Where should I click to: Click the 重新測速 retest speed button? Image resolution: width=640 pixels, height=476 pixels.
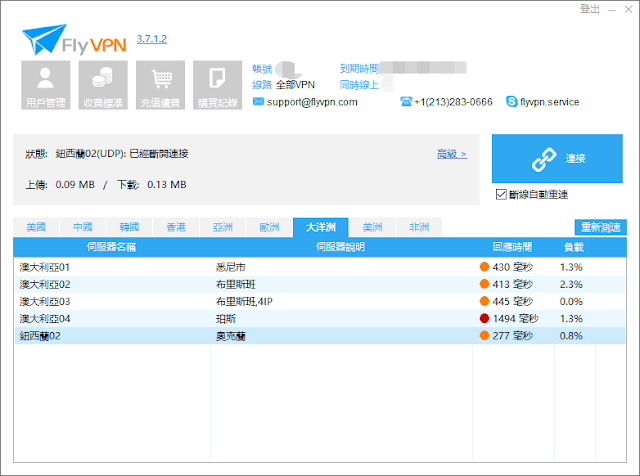click(x=600, y=227)
